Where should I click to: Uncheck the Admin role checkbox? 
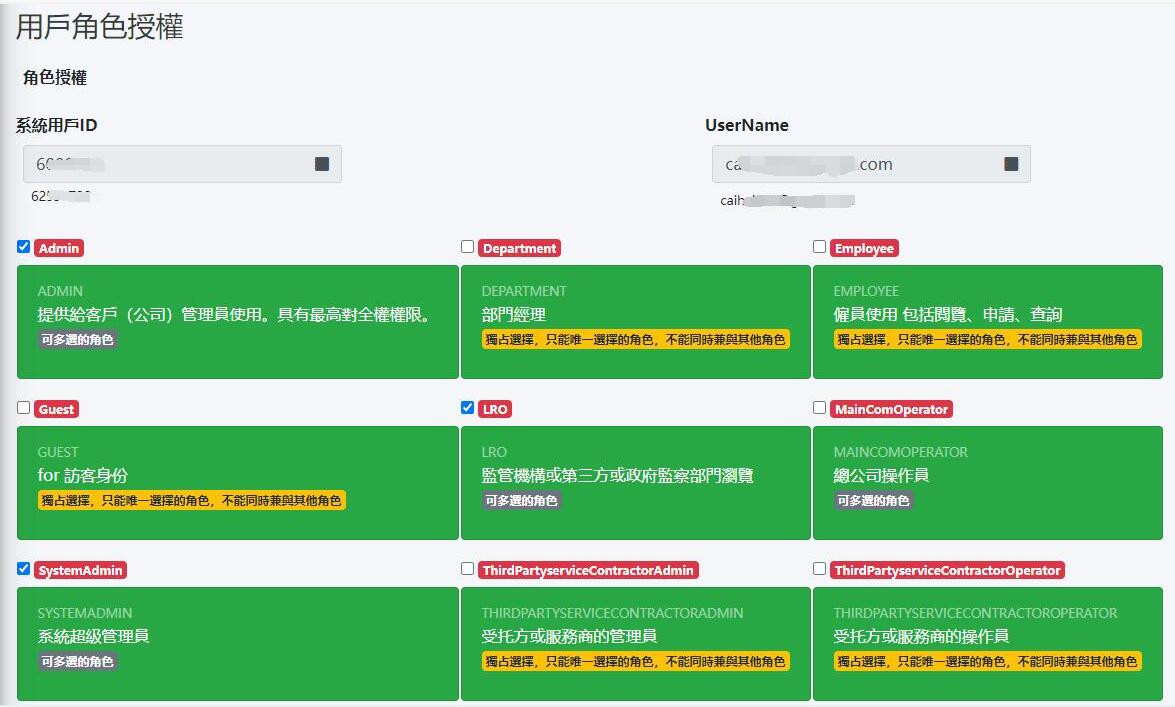(x=24, y=247)
